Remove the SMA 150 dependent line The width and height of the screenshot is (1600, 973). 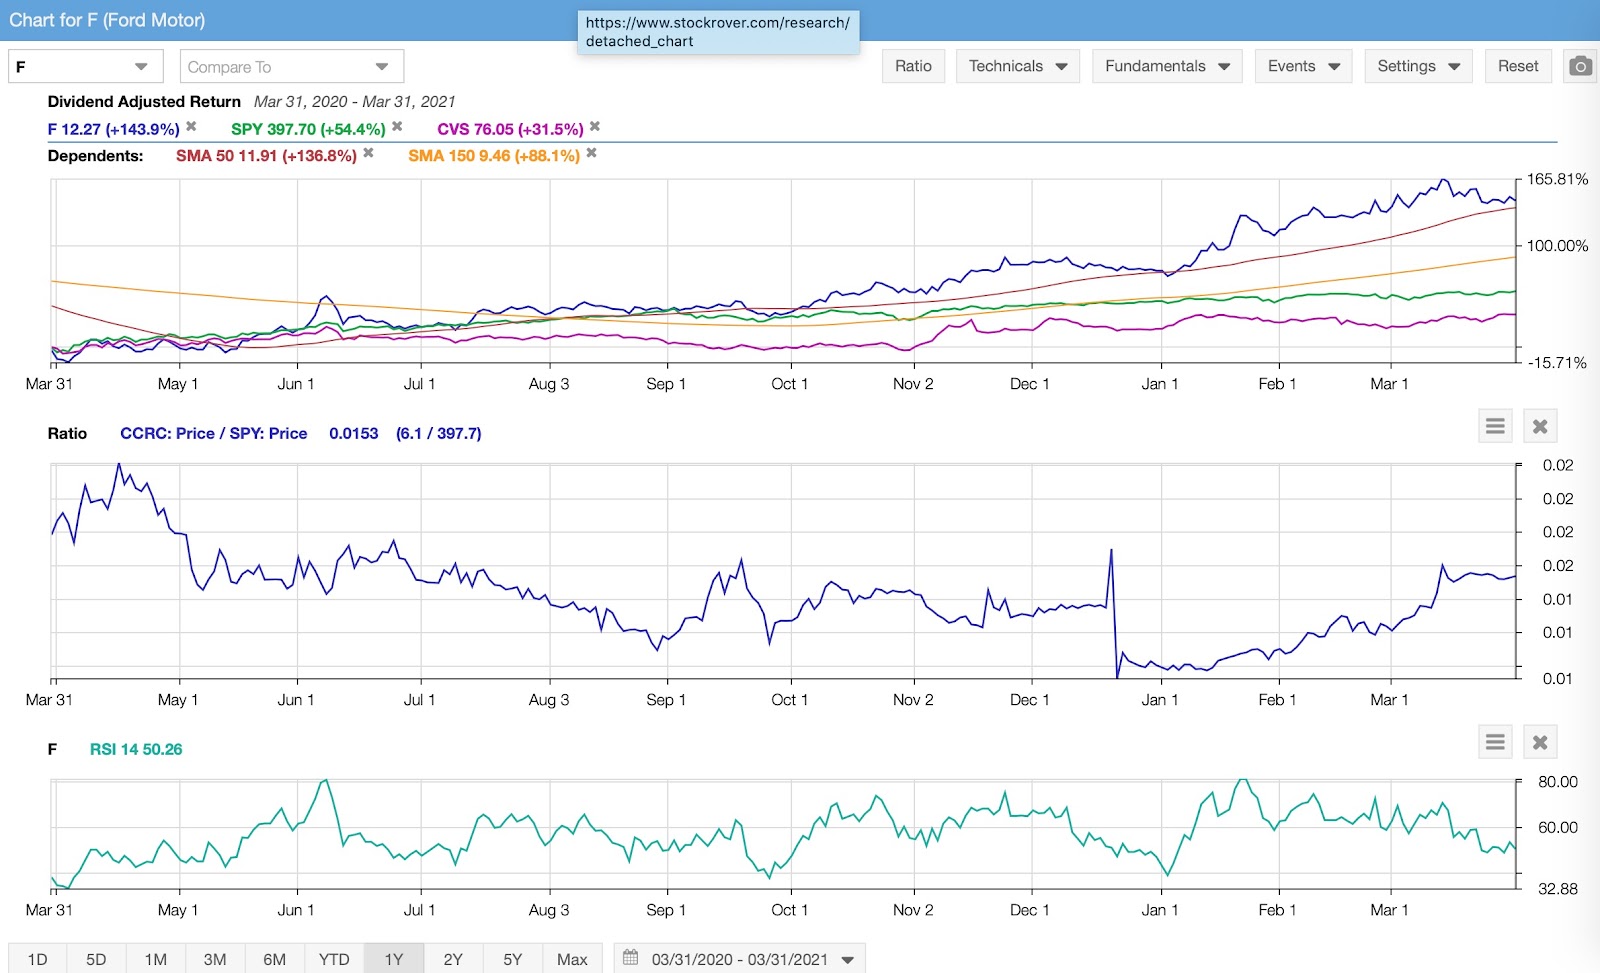click(x=591, y=153)
